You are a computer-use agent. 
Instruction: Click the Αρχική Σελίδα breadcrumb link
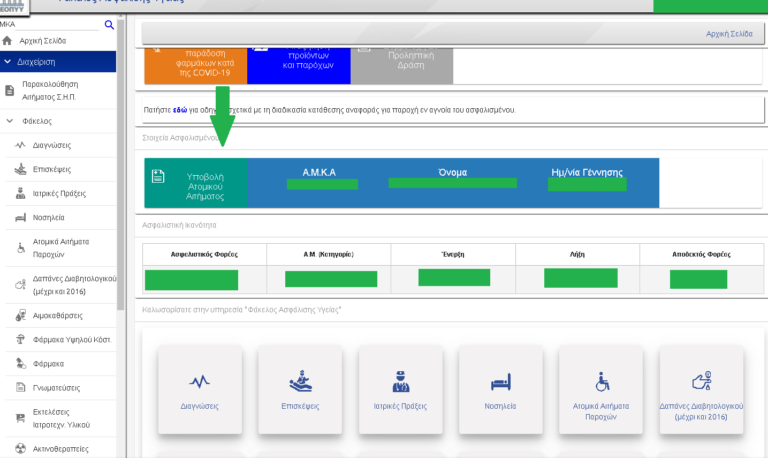[728, 34]
